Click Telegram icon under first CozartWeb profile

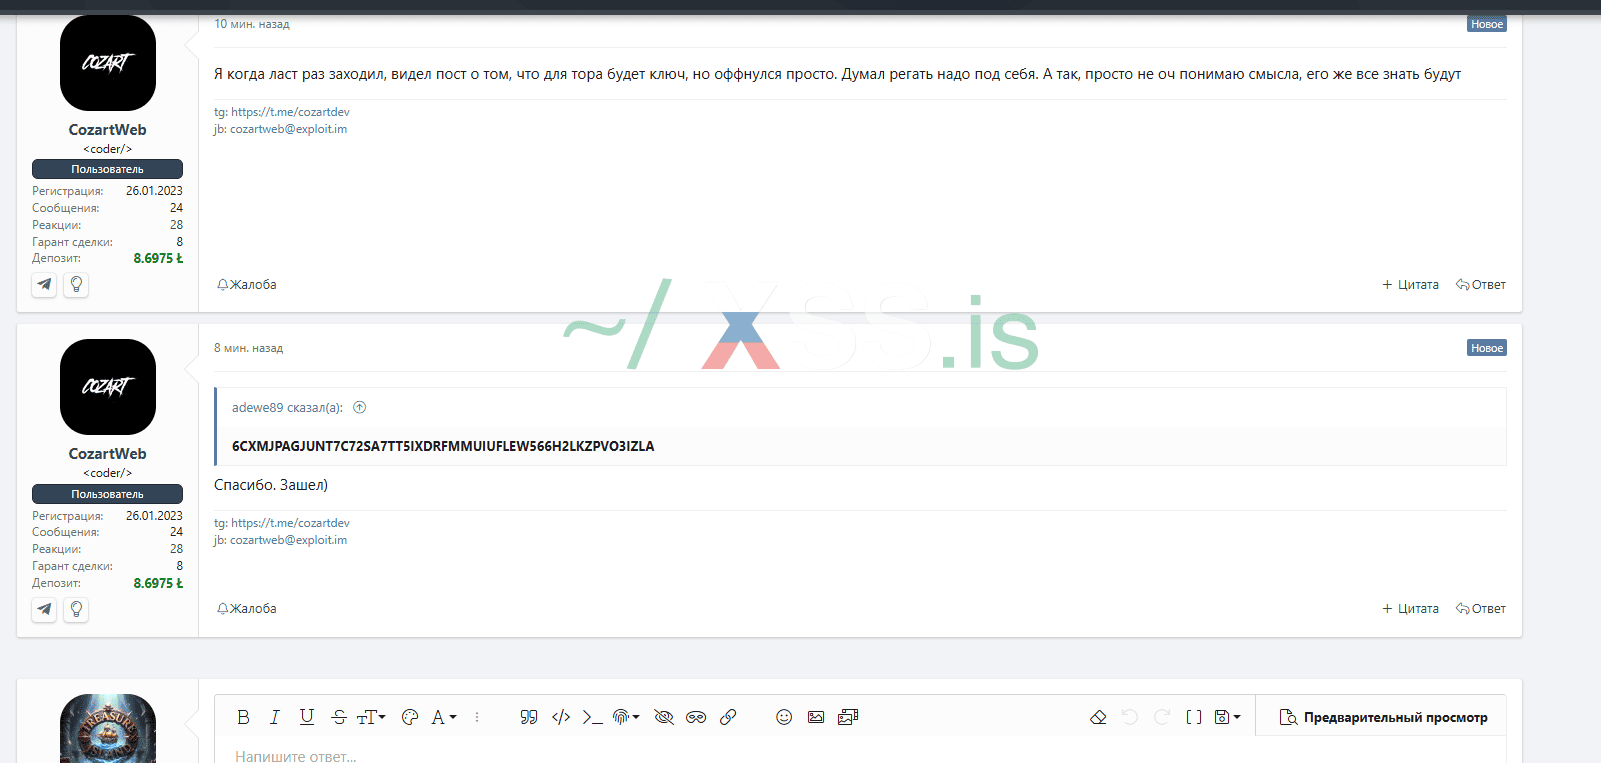[x=44, y=285]
